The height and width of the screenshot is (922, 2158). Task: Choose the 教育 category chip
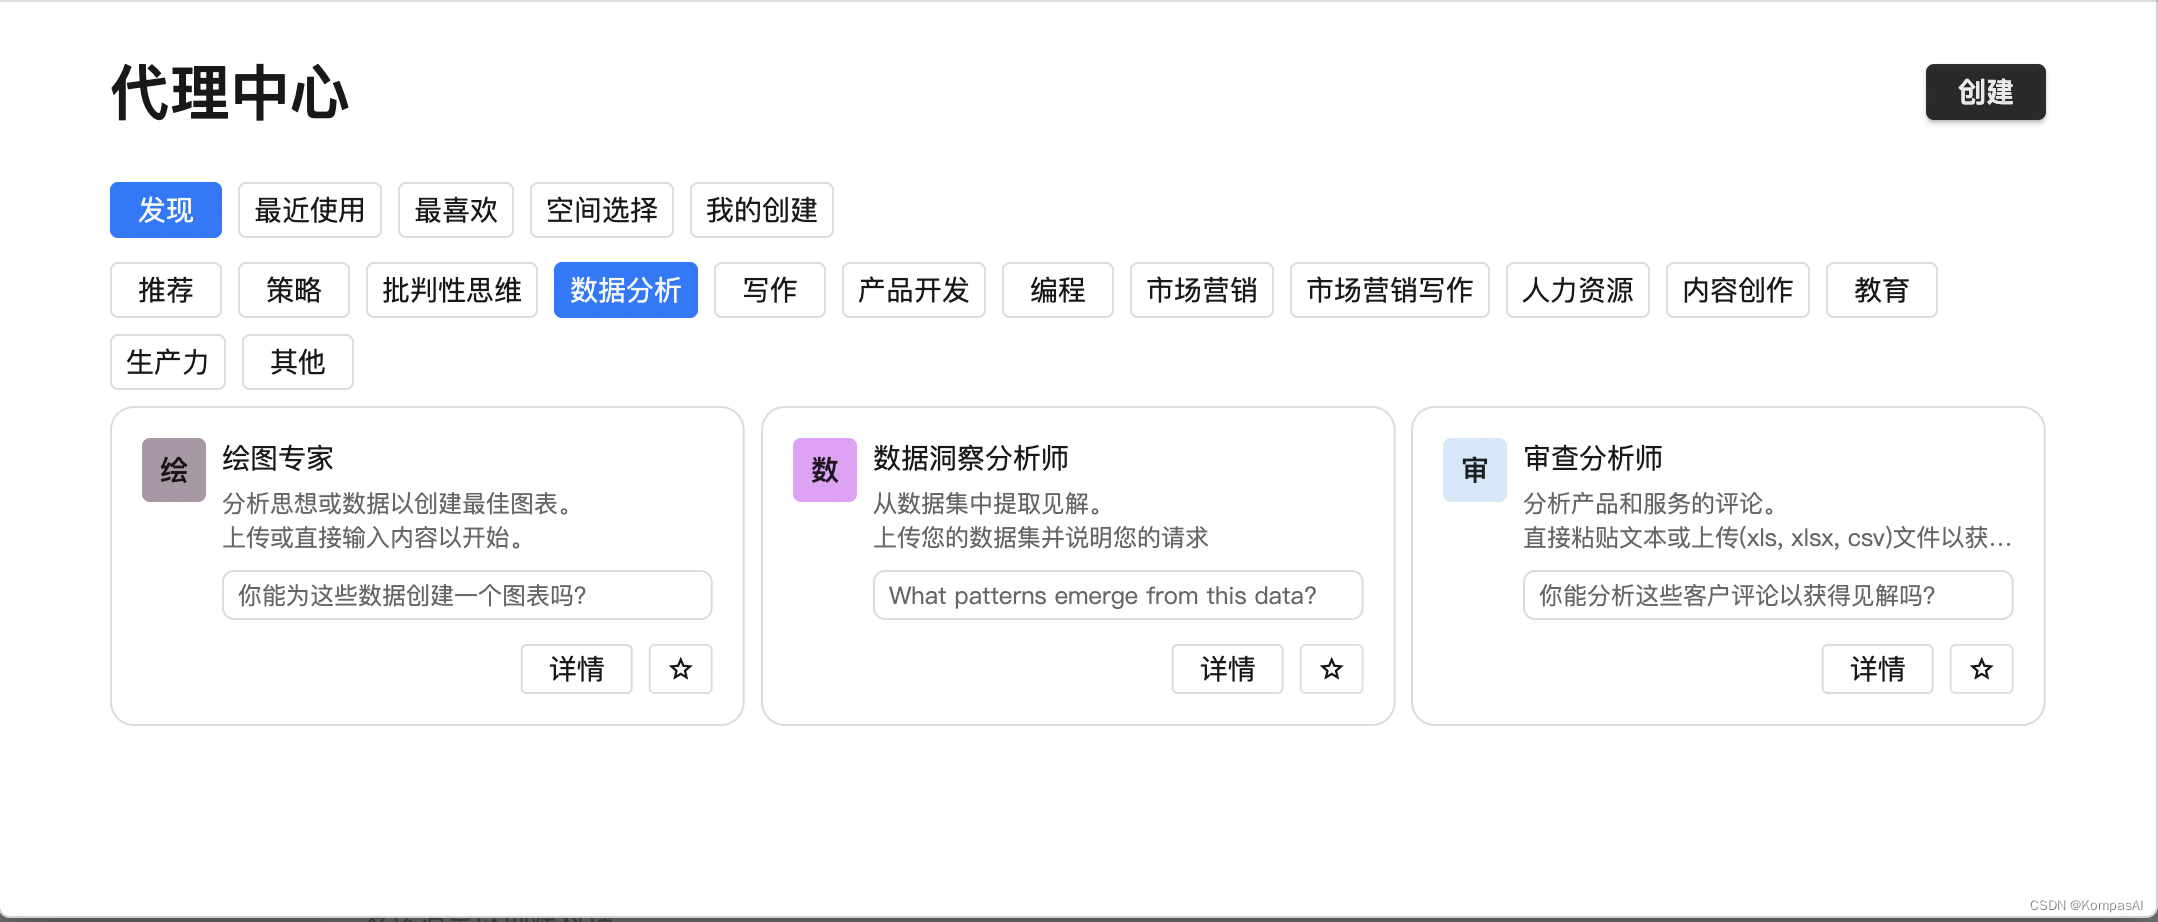point(1881,290)
